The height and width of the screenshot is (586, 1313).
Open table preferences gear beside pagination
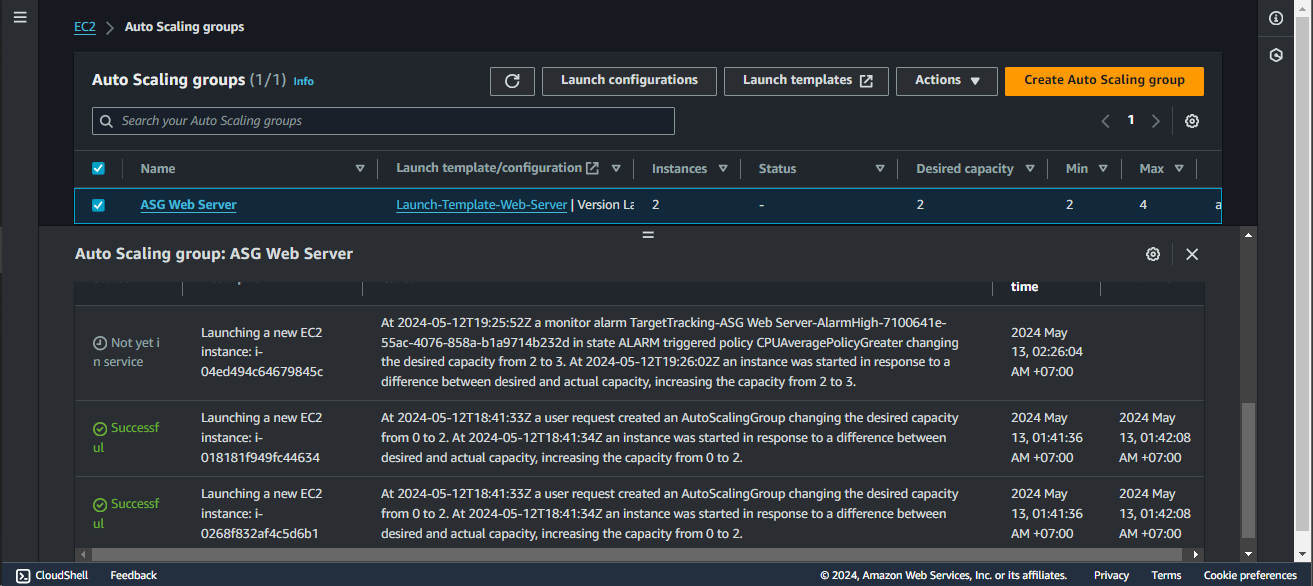click(1192, 121)
